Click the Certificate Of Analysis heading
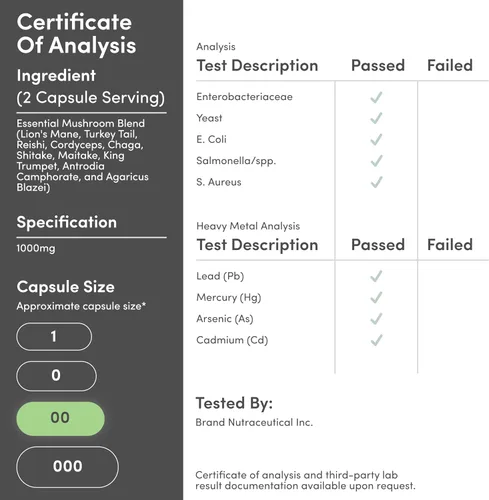489x500 pixels. 76,33
